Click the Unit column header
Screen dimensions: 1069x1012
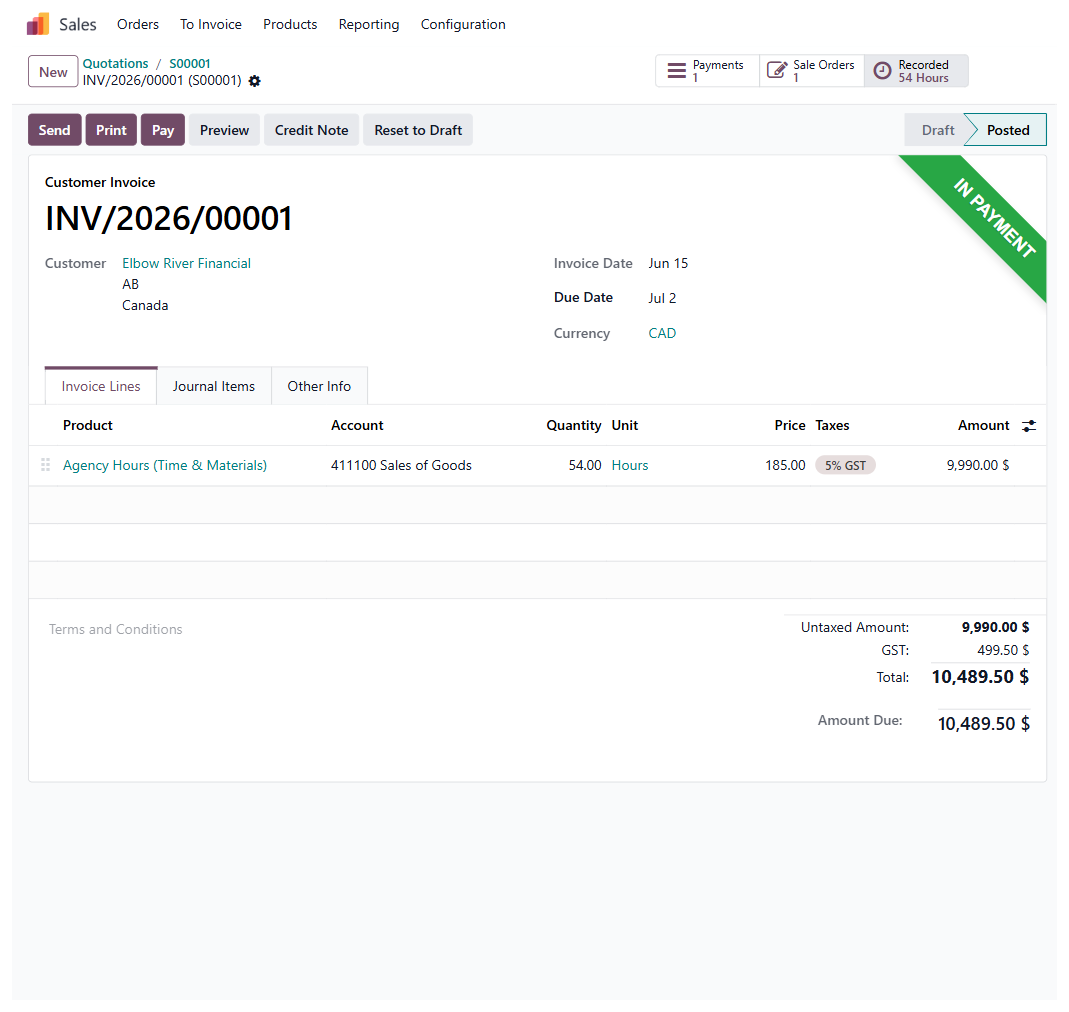[x=624, y=426]
